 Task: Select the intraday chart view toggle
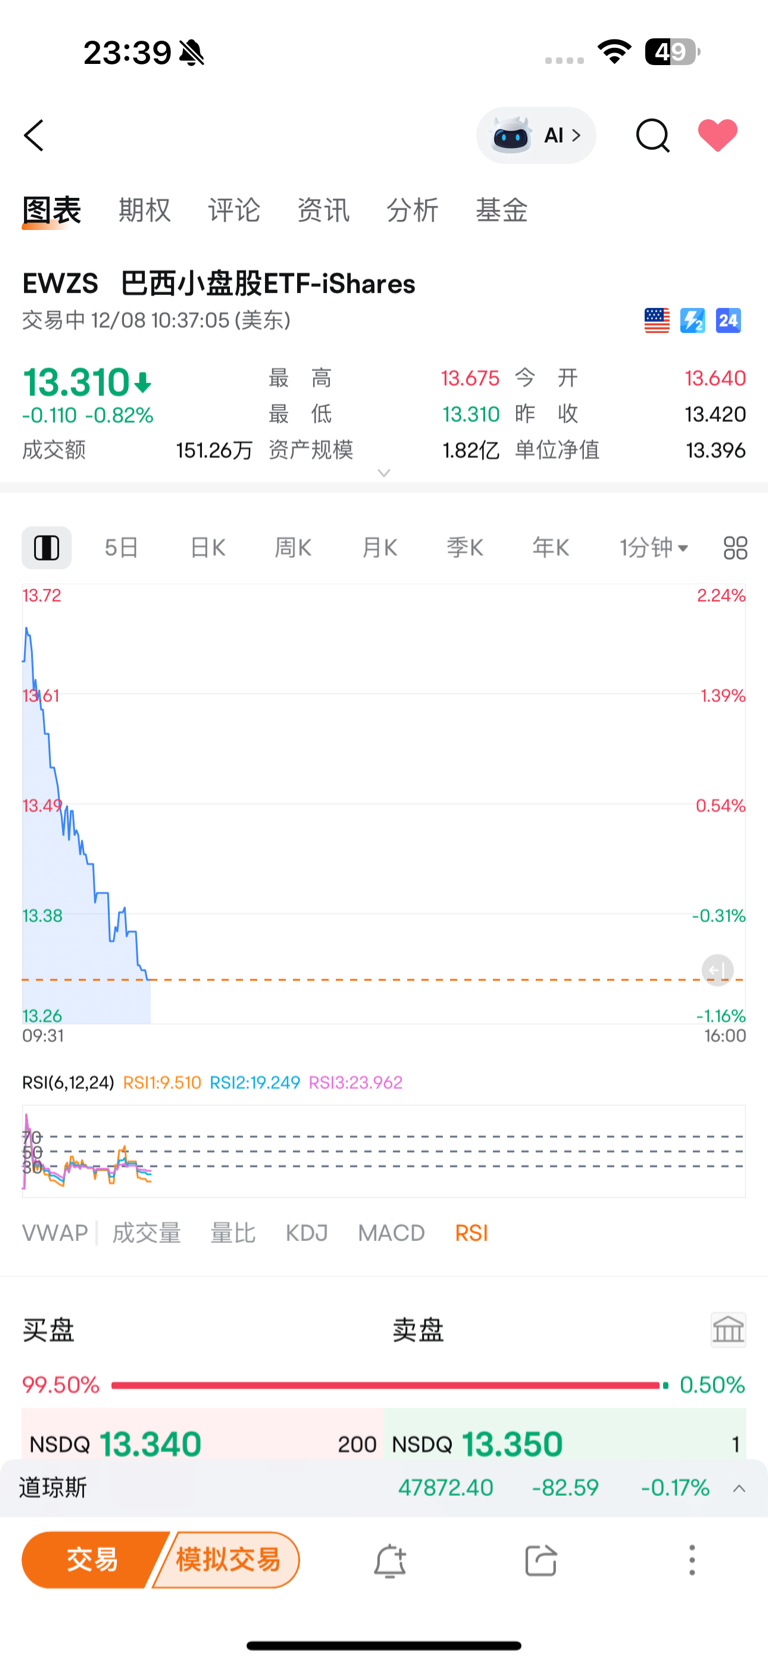click(47, 548)
